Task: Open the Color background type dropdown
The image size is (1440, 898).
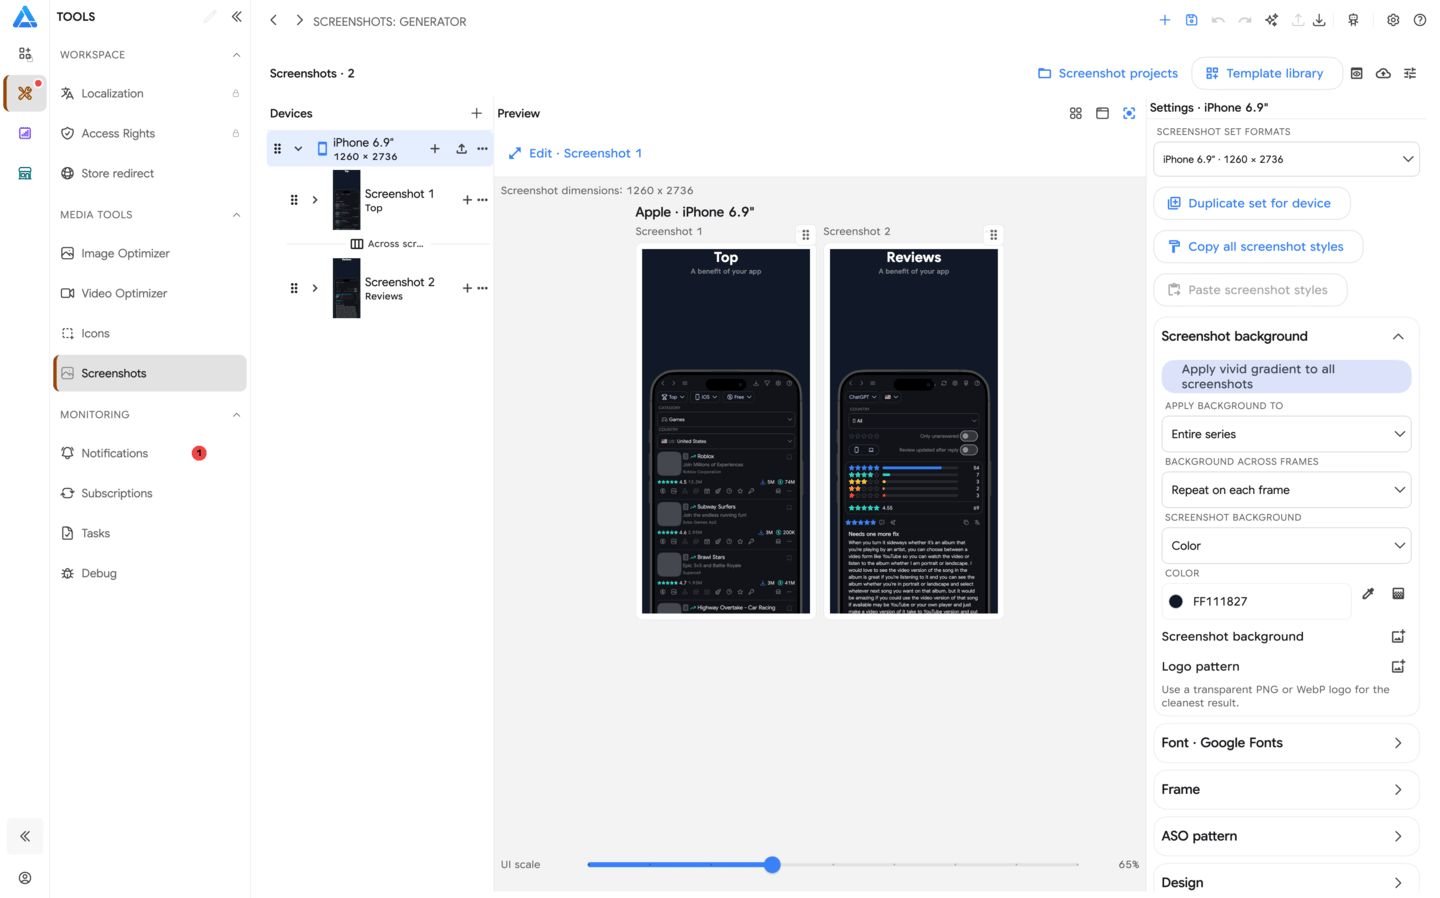Action: click(1286, 546)
